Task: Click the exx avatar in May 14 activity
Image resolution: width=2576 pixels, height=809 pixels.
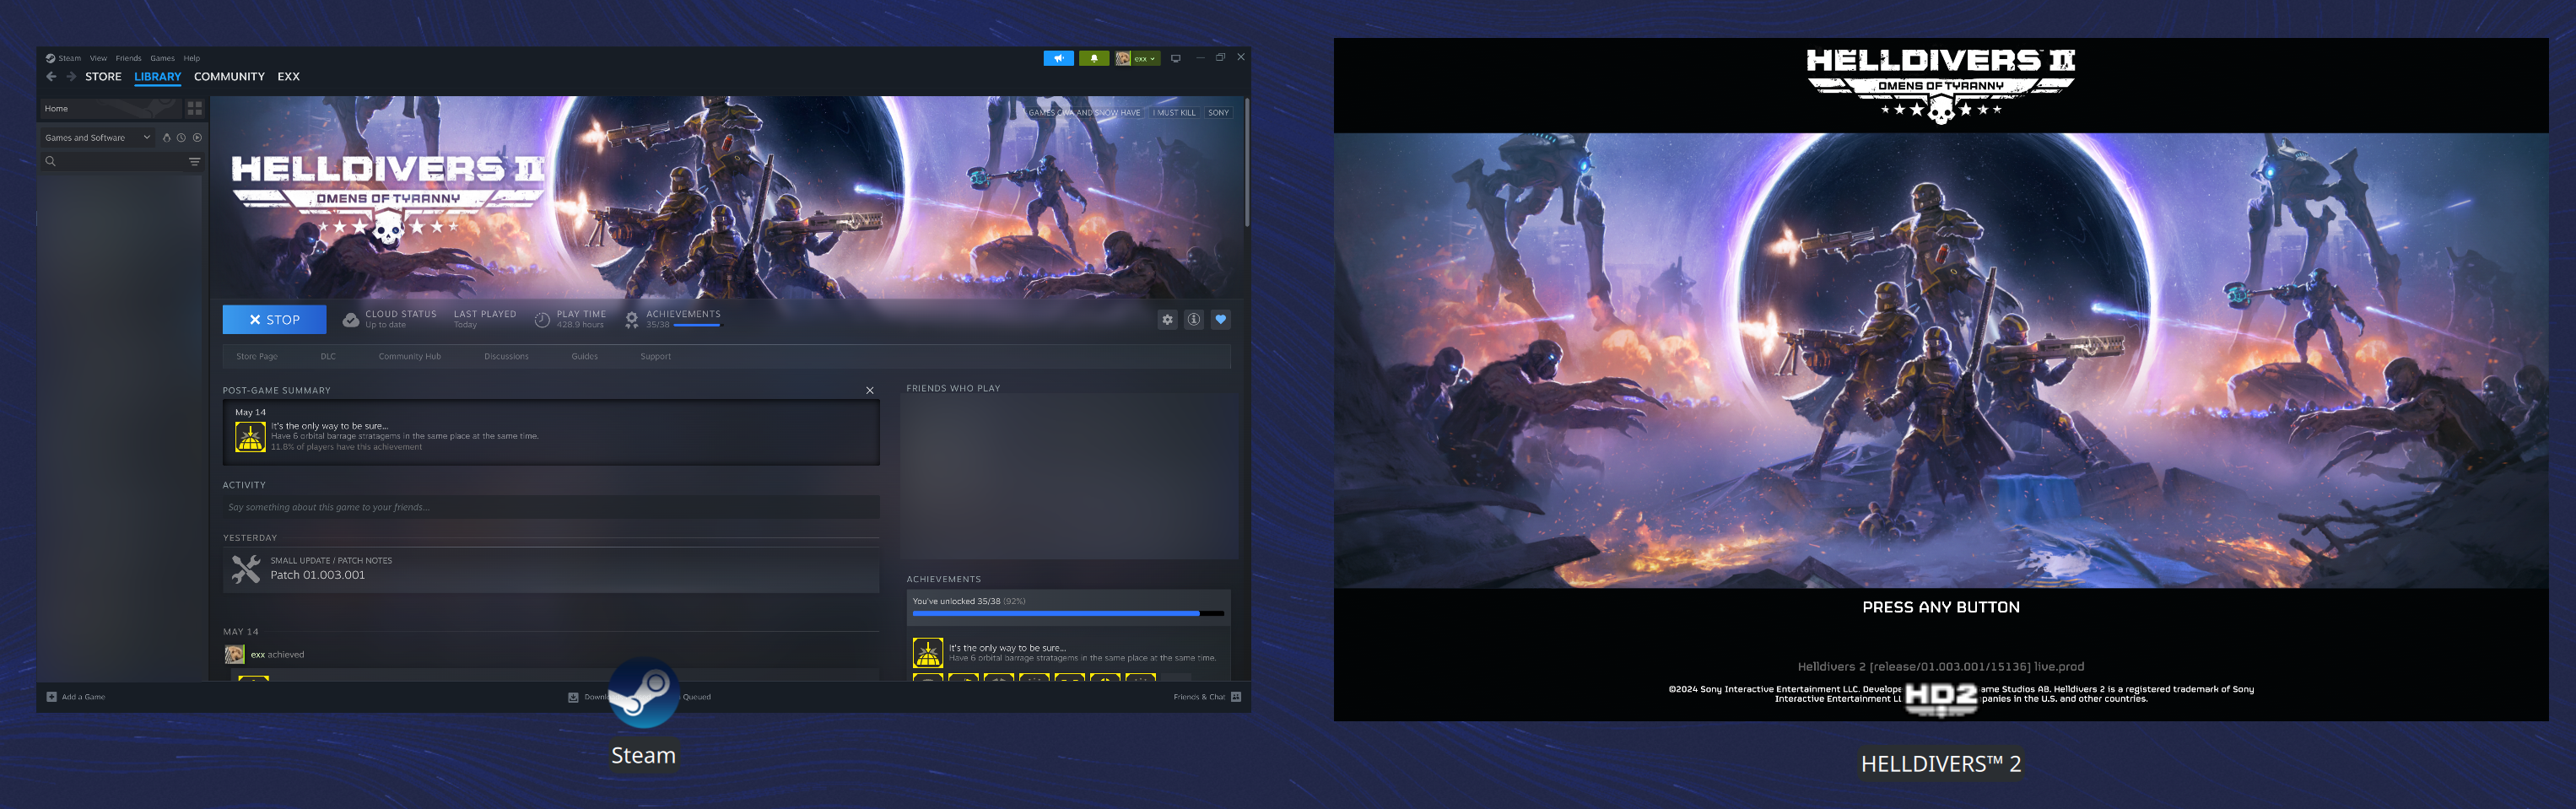Action: [x=235, y=654]
